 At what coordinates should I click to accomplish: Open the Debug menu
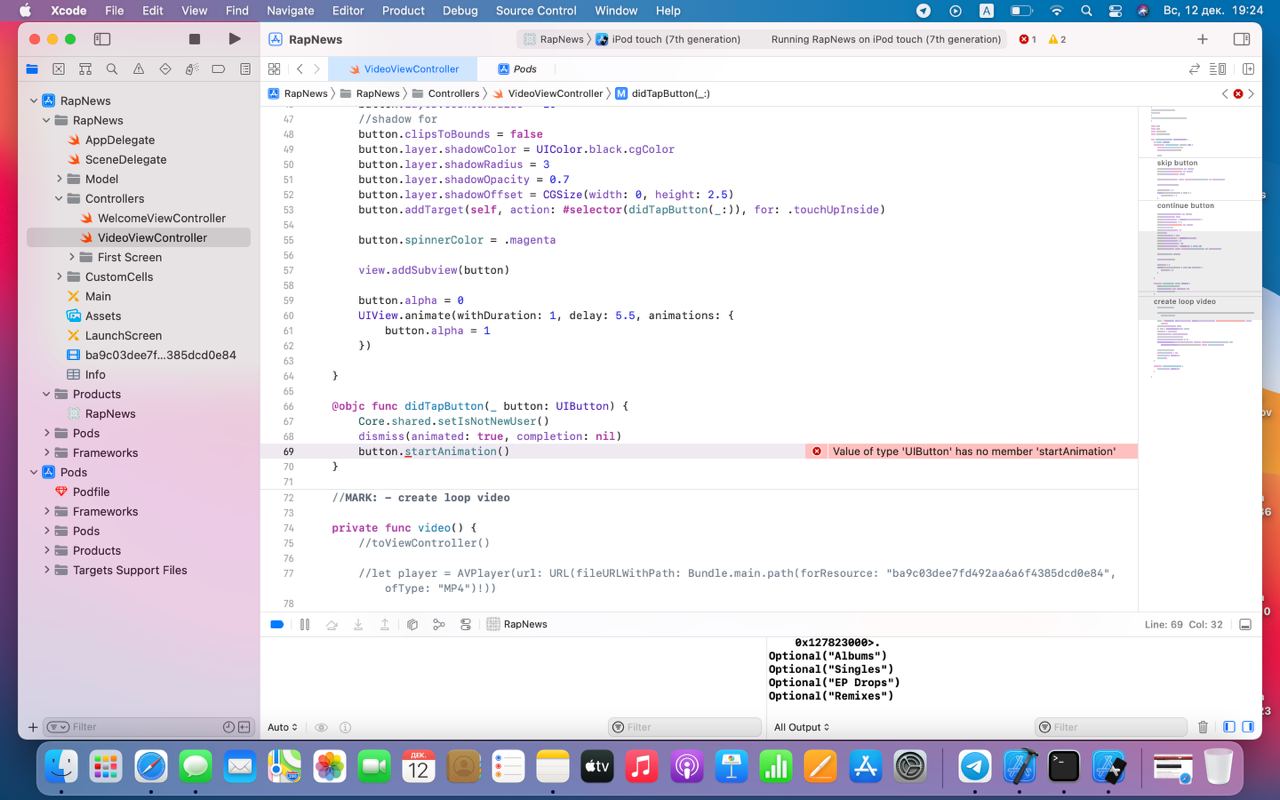click(460, 10)
